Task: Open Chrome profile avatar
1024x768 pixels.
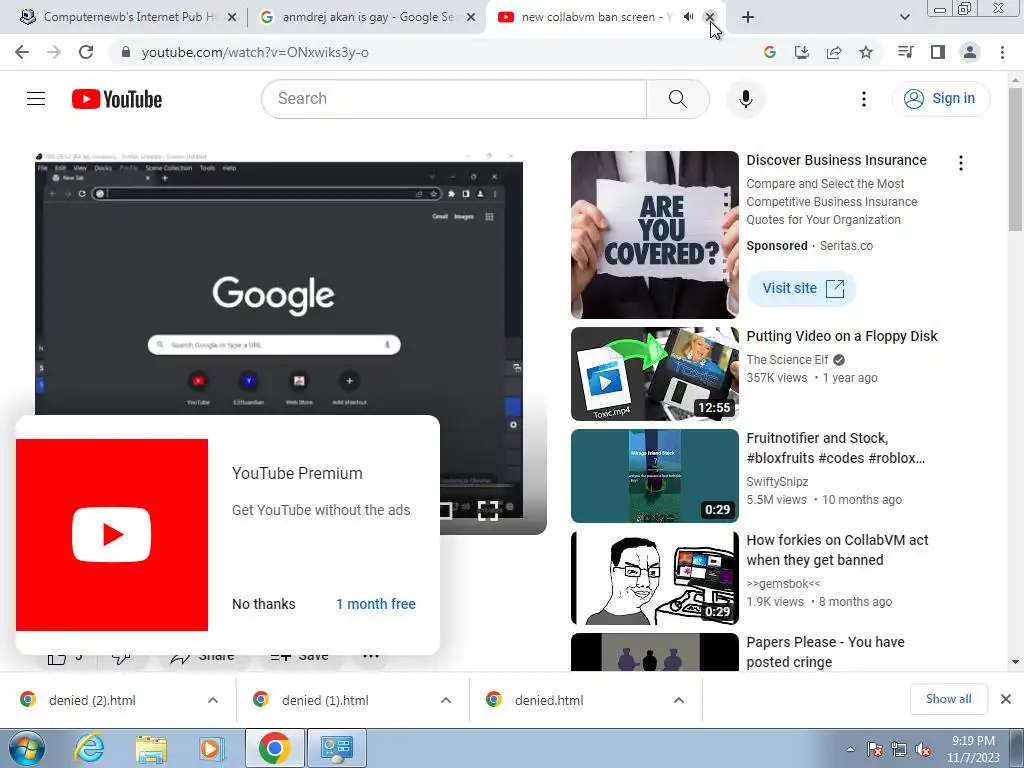Action: 970,52
